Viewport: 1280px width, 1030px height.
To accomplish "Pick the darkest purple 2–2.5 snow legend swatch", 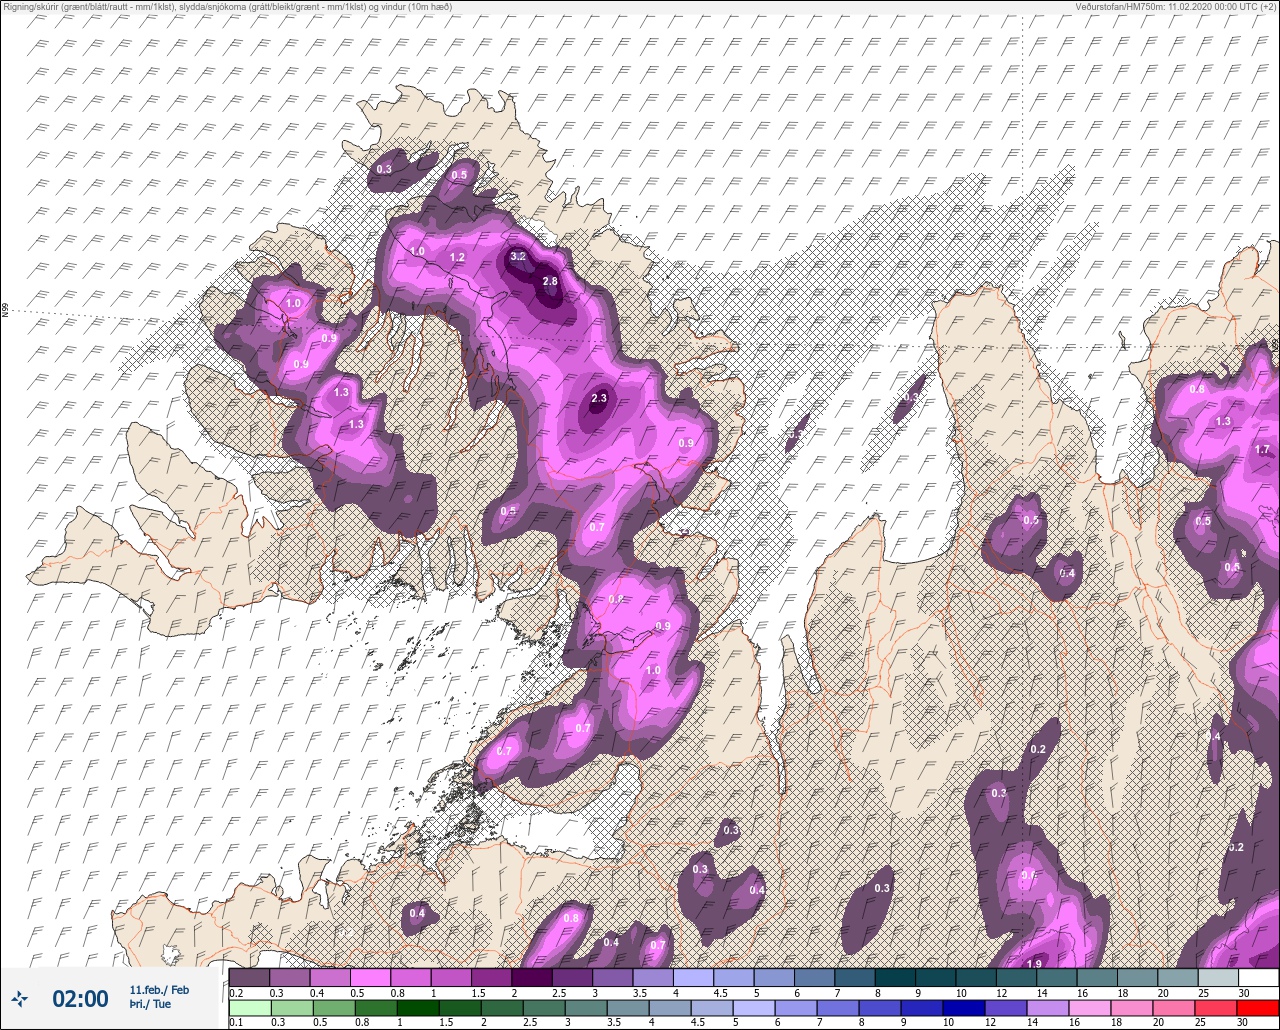I will [532, 977].
